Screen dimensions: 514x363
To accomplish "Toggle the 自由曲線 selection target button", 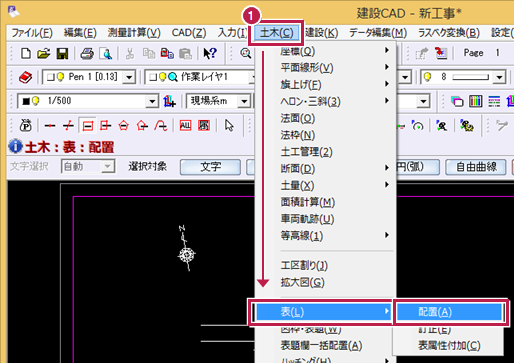I will [476, 167].
